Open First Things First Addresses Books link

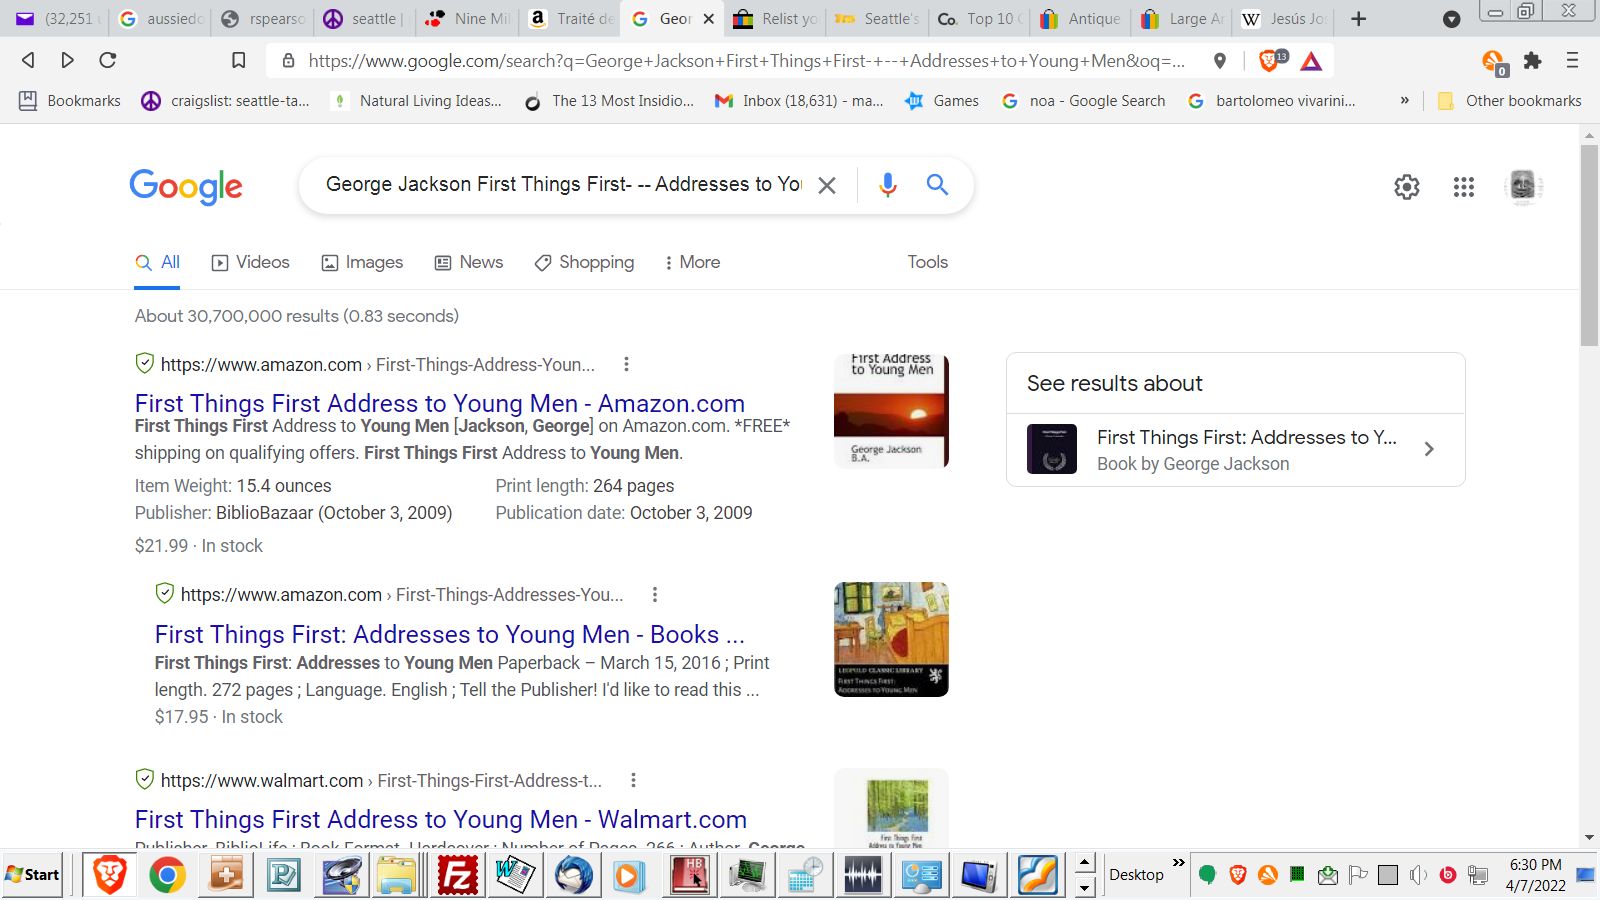(x=450, y=634)
